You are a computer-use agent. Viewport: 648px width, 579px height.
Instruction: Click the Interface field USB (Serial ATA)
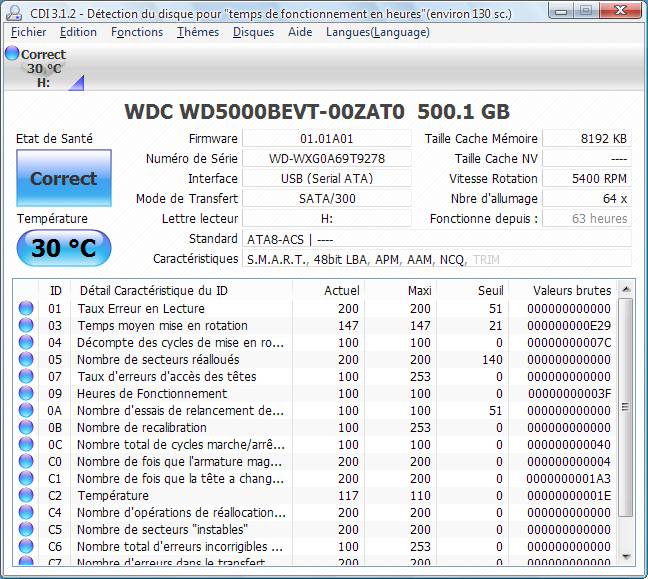(326, 178)
